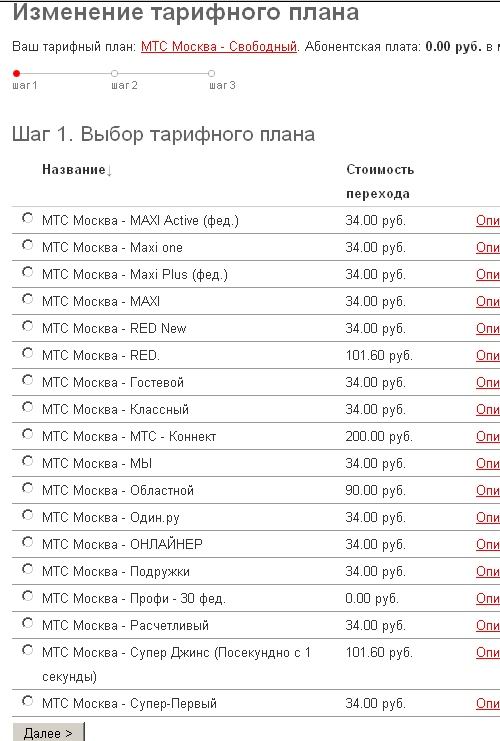The image size is (500, 741).
Task: Click the red шаг 1 step marker
Action: coord(17,74)
